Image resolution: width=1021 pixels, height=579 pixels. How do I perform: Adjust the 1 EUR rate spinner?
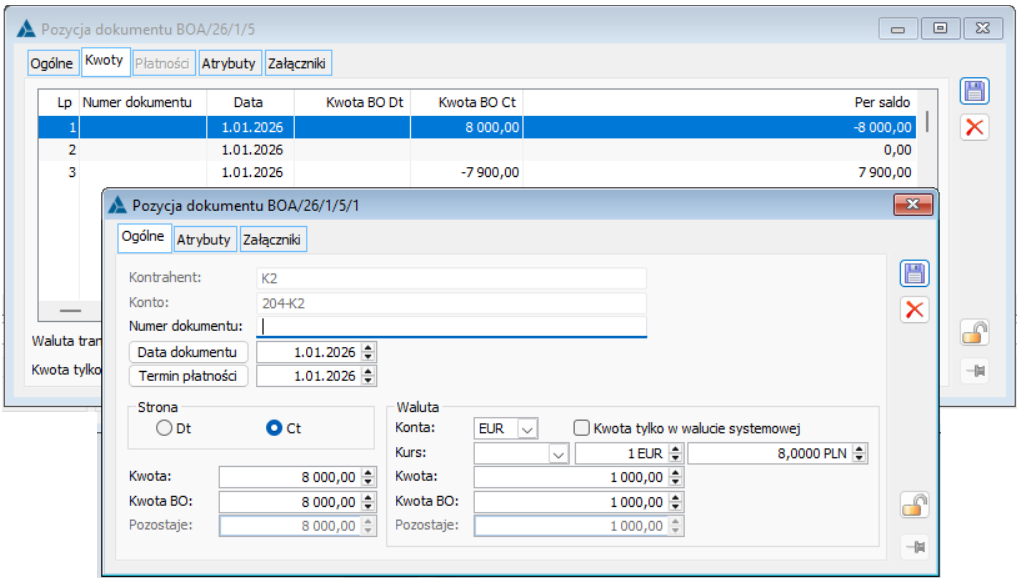click(x=676, y=453)
